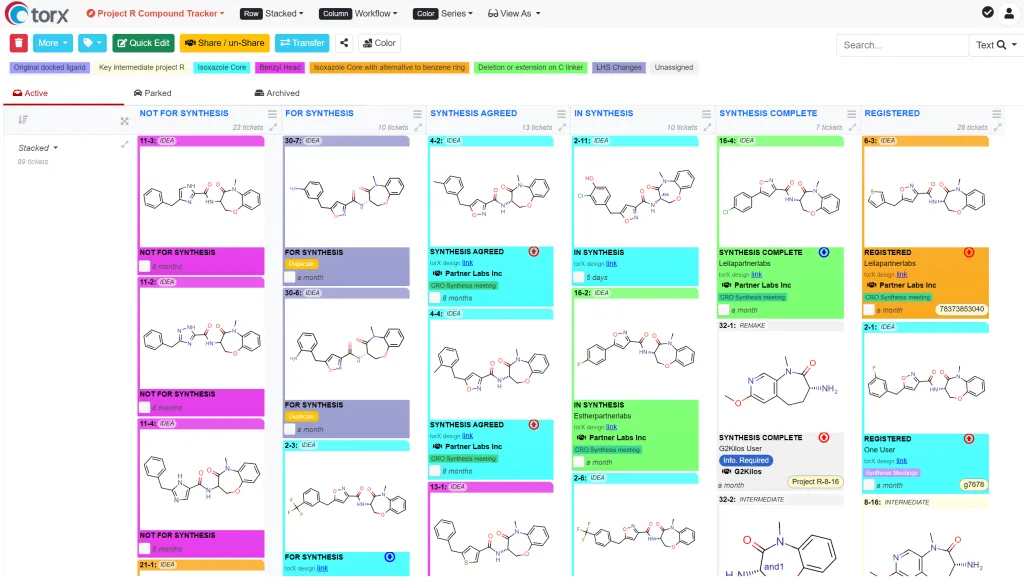The image size is (1024, 581).
Task: Click Quick Edit button
Action: [x=143, y=43]
